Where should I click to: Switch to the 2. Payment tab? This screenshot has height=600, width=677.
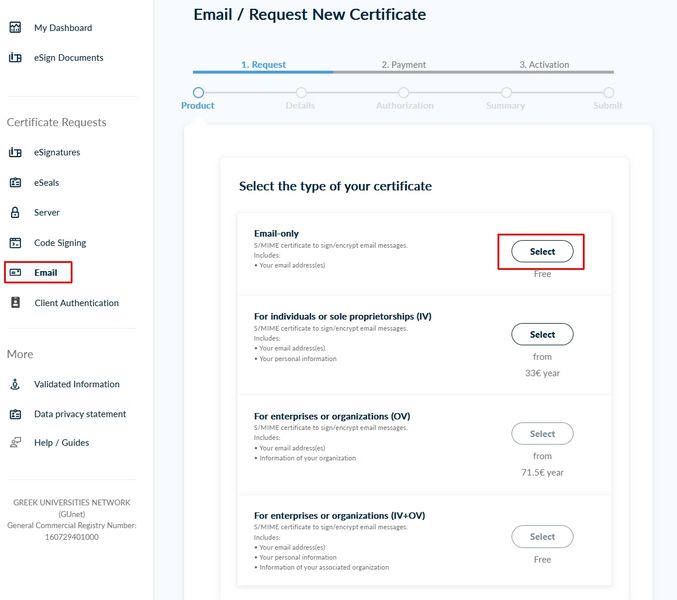[404, 65]
